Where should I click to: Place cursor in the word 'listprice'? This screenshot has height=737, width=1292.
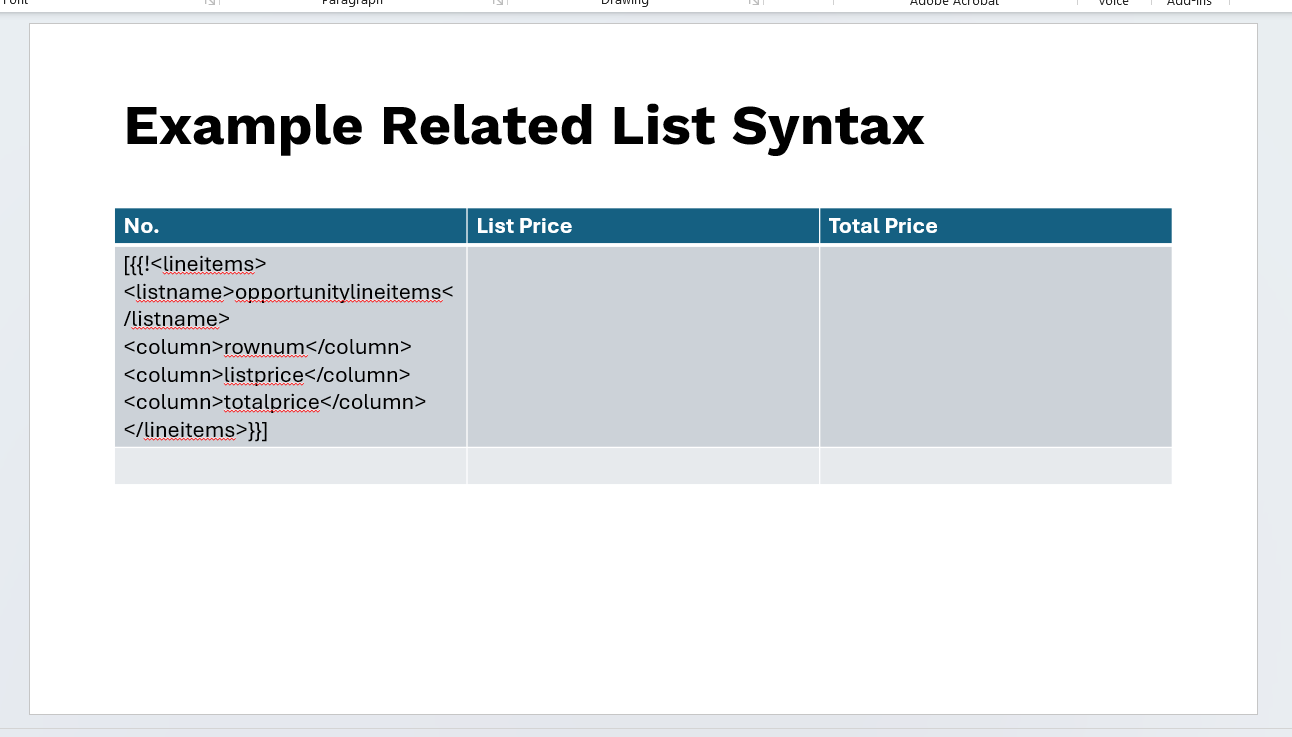[264, 375]
